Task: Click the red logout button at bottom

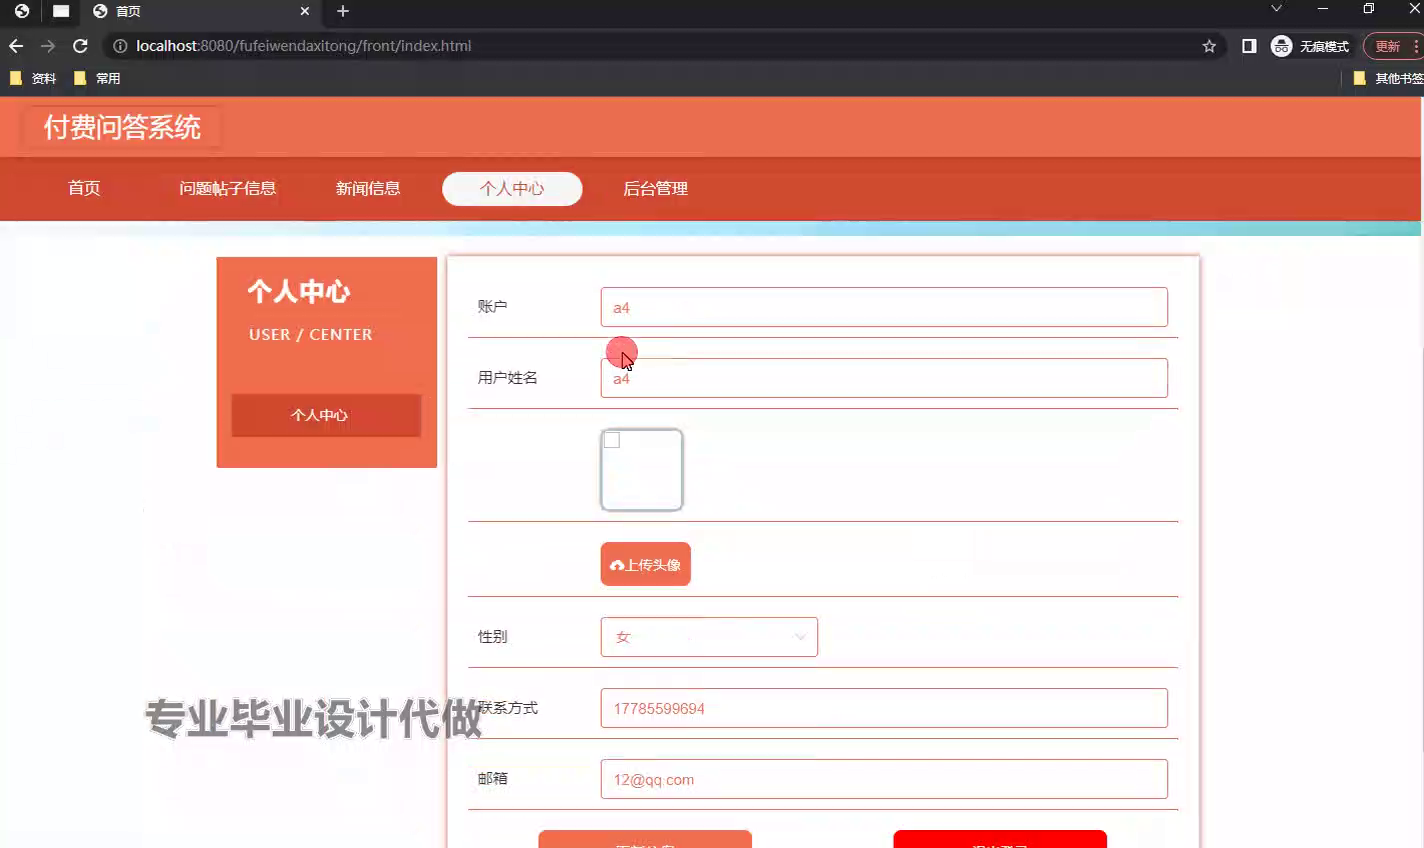Action: [x=1000, y=839]
